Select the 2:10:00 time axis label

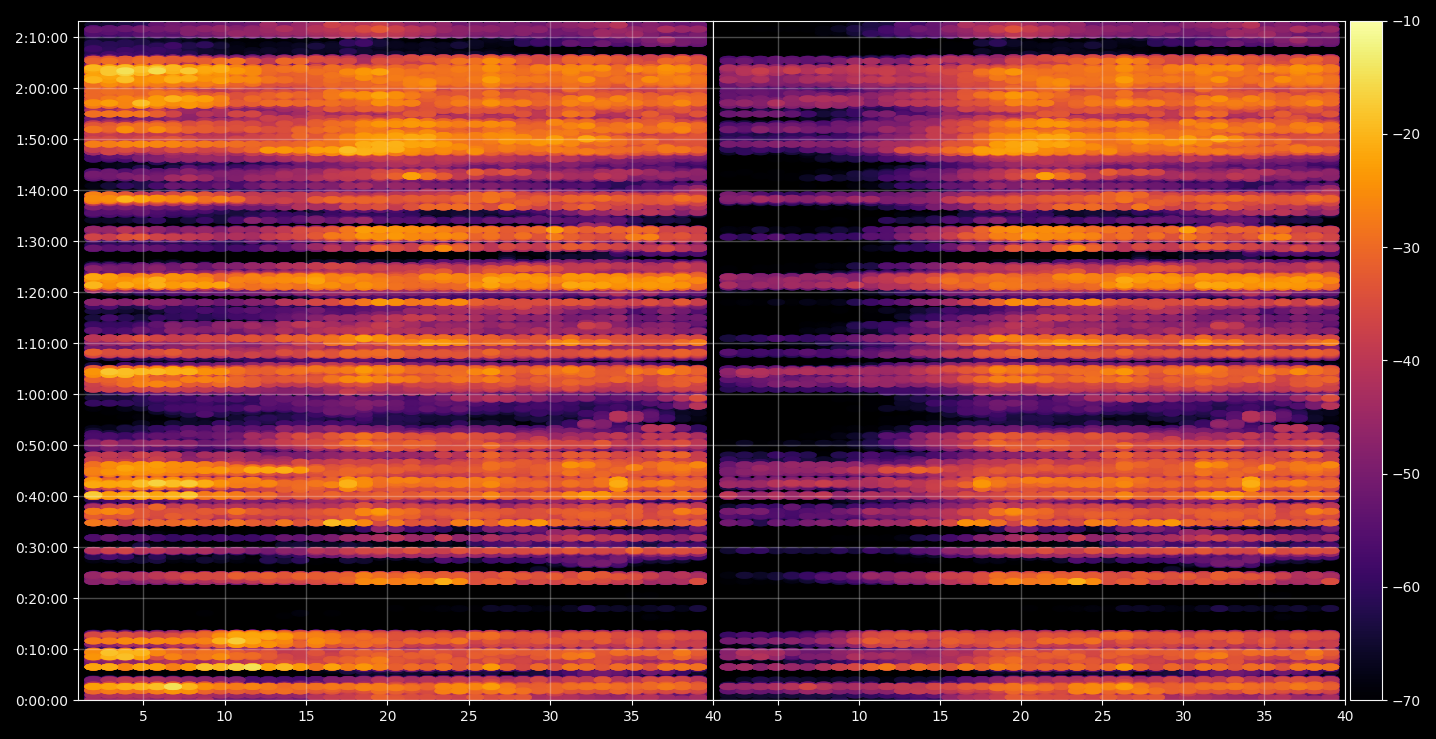(42, 37)
